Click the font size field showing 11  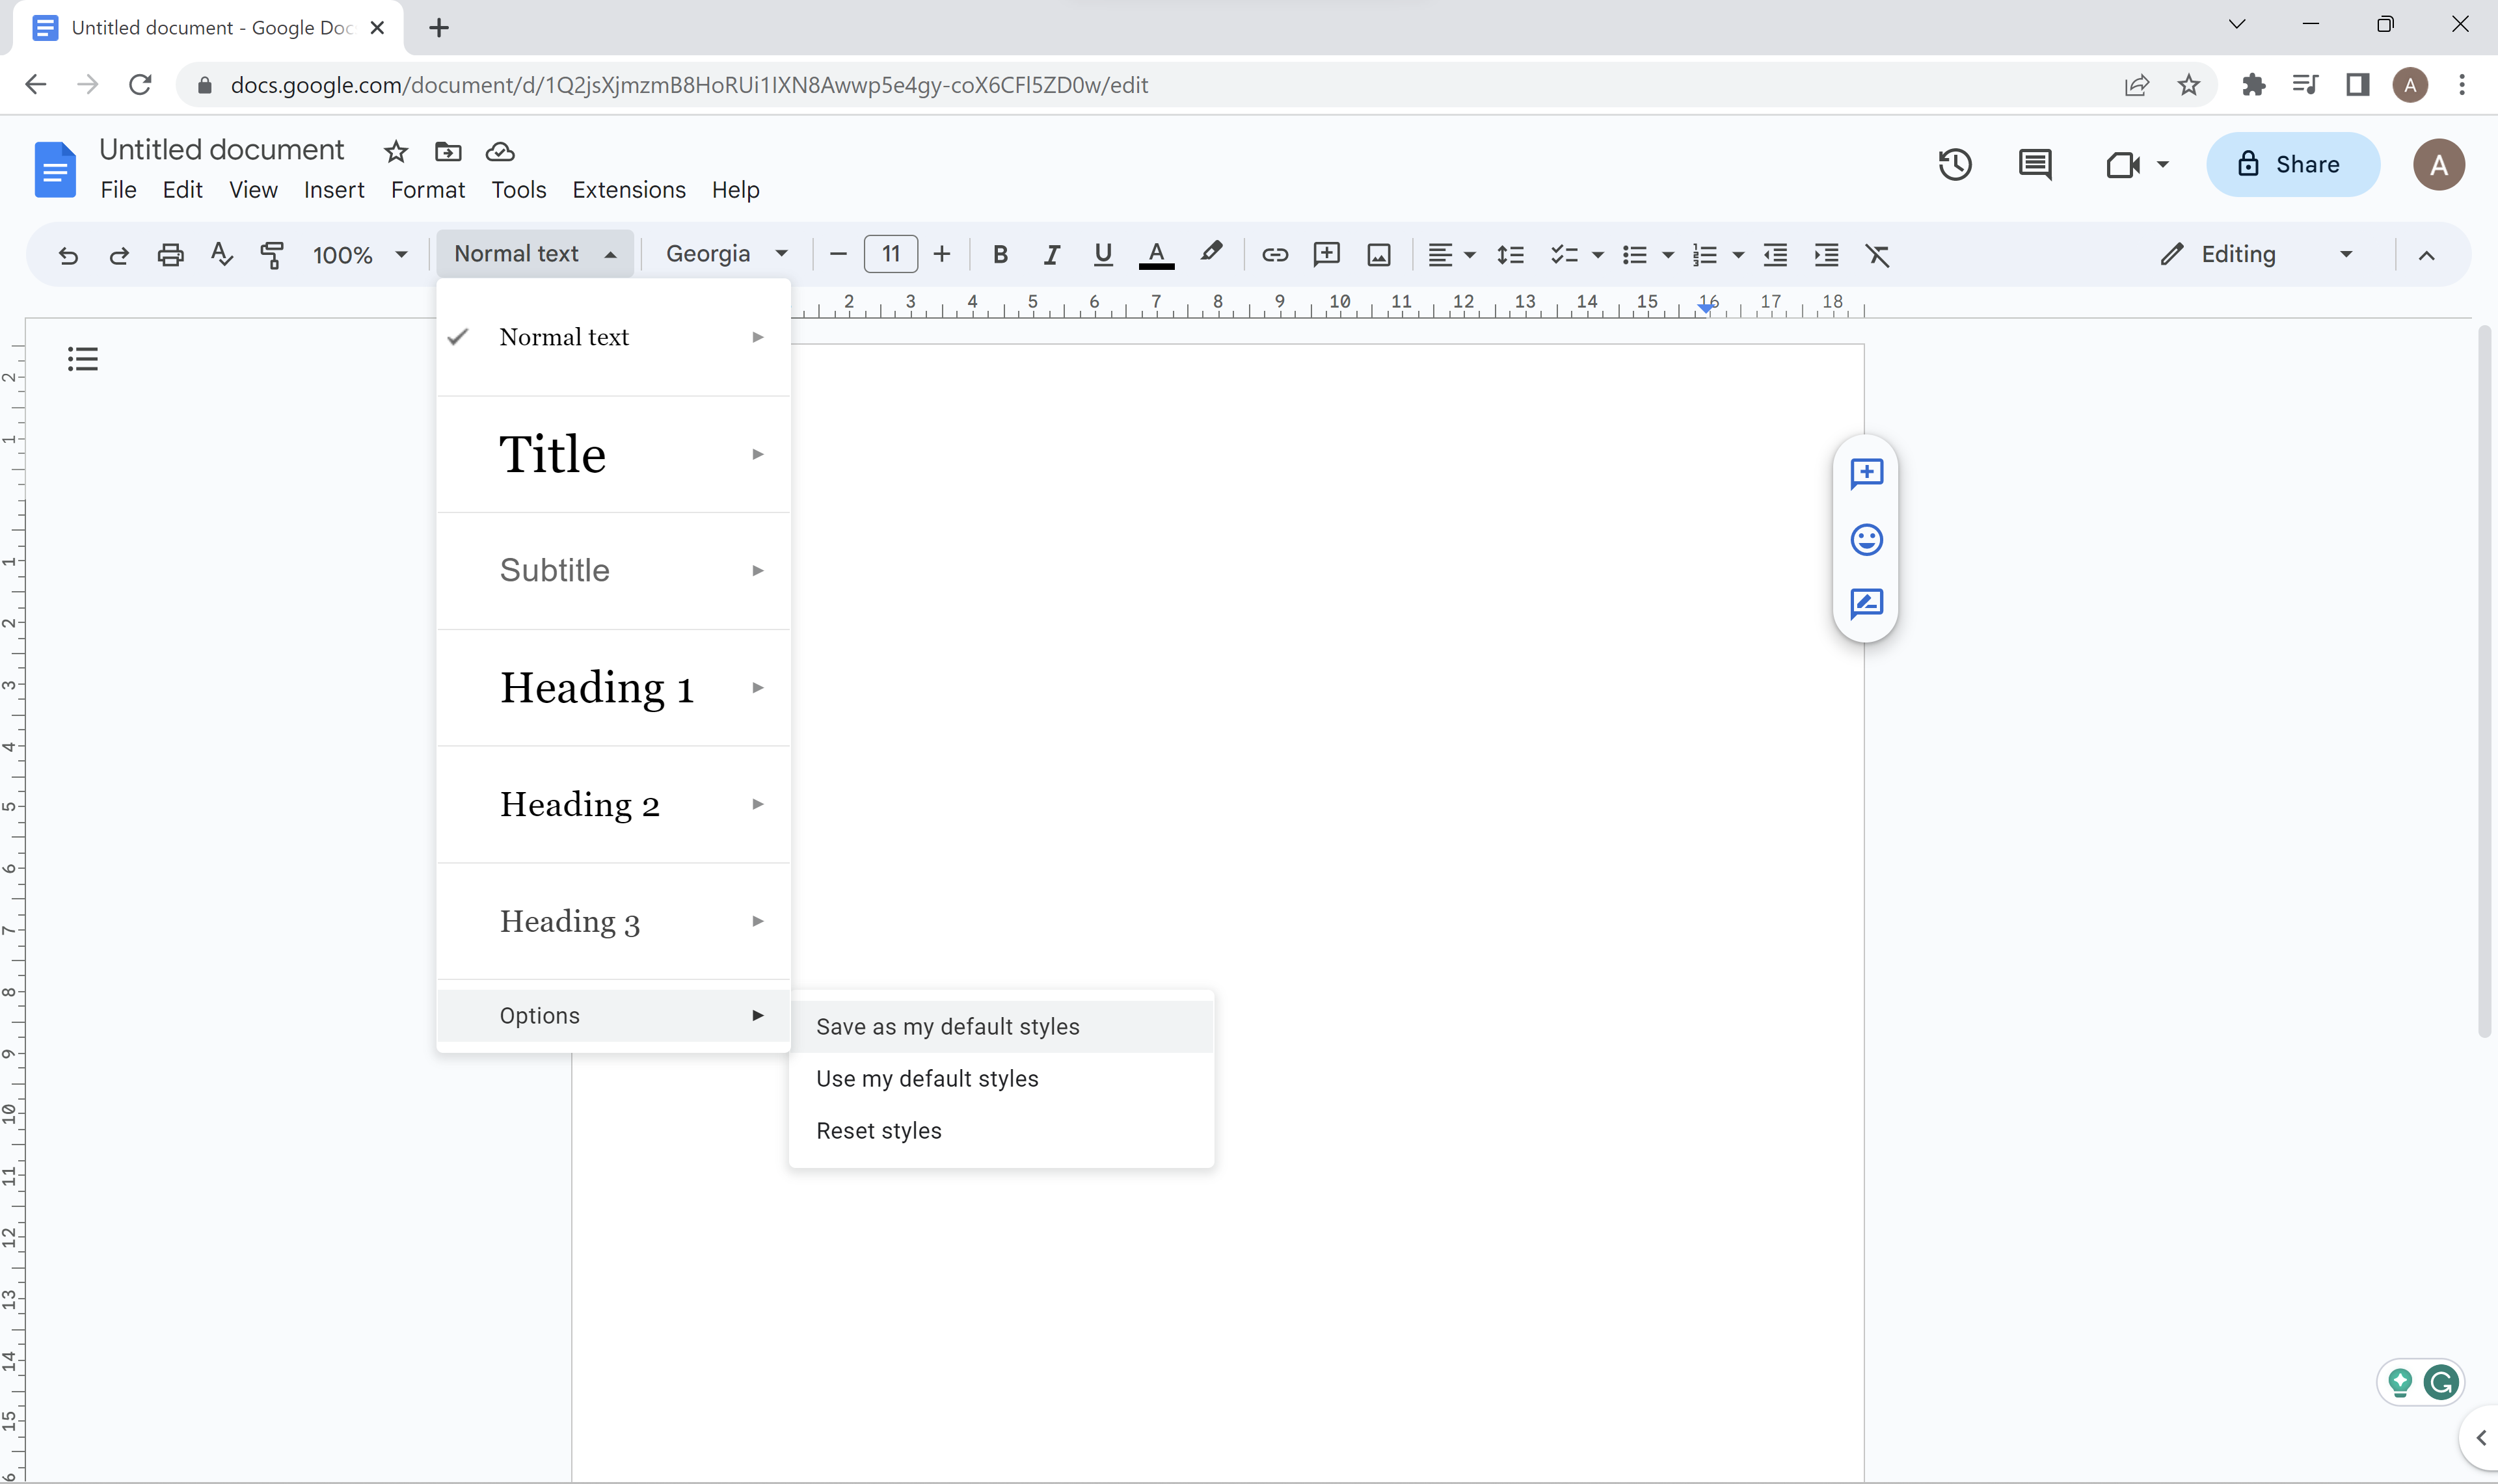click(890, 254)
